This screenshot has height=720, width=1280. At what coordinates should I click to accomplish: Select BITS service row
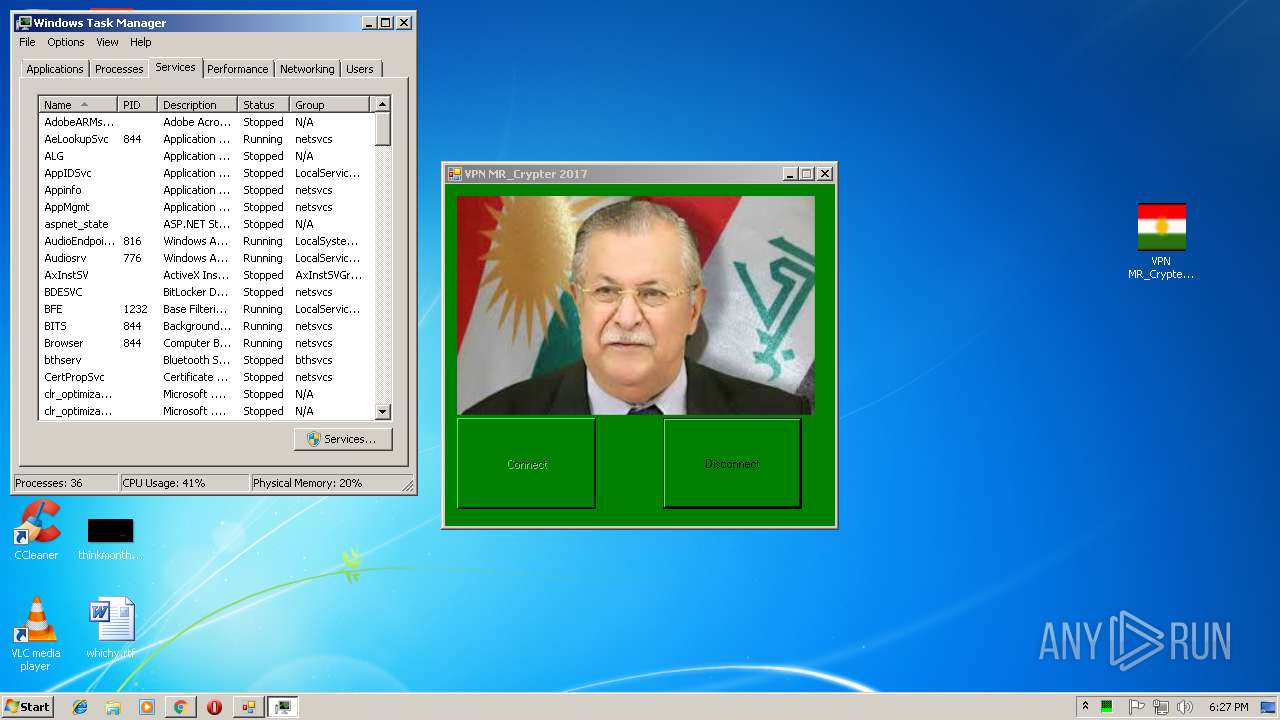click(x=206, y=326)
